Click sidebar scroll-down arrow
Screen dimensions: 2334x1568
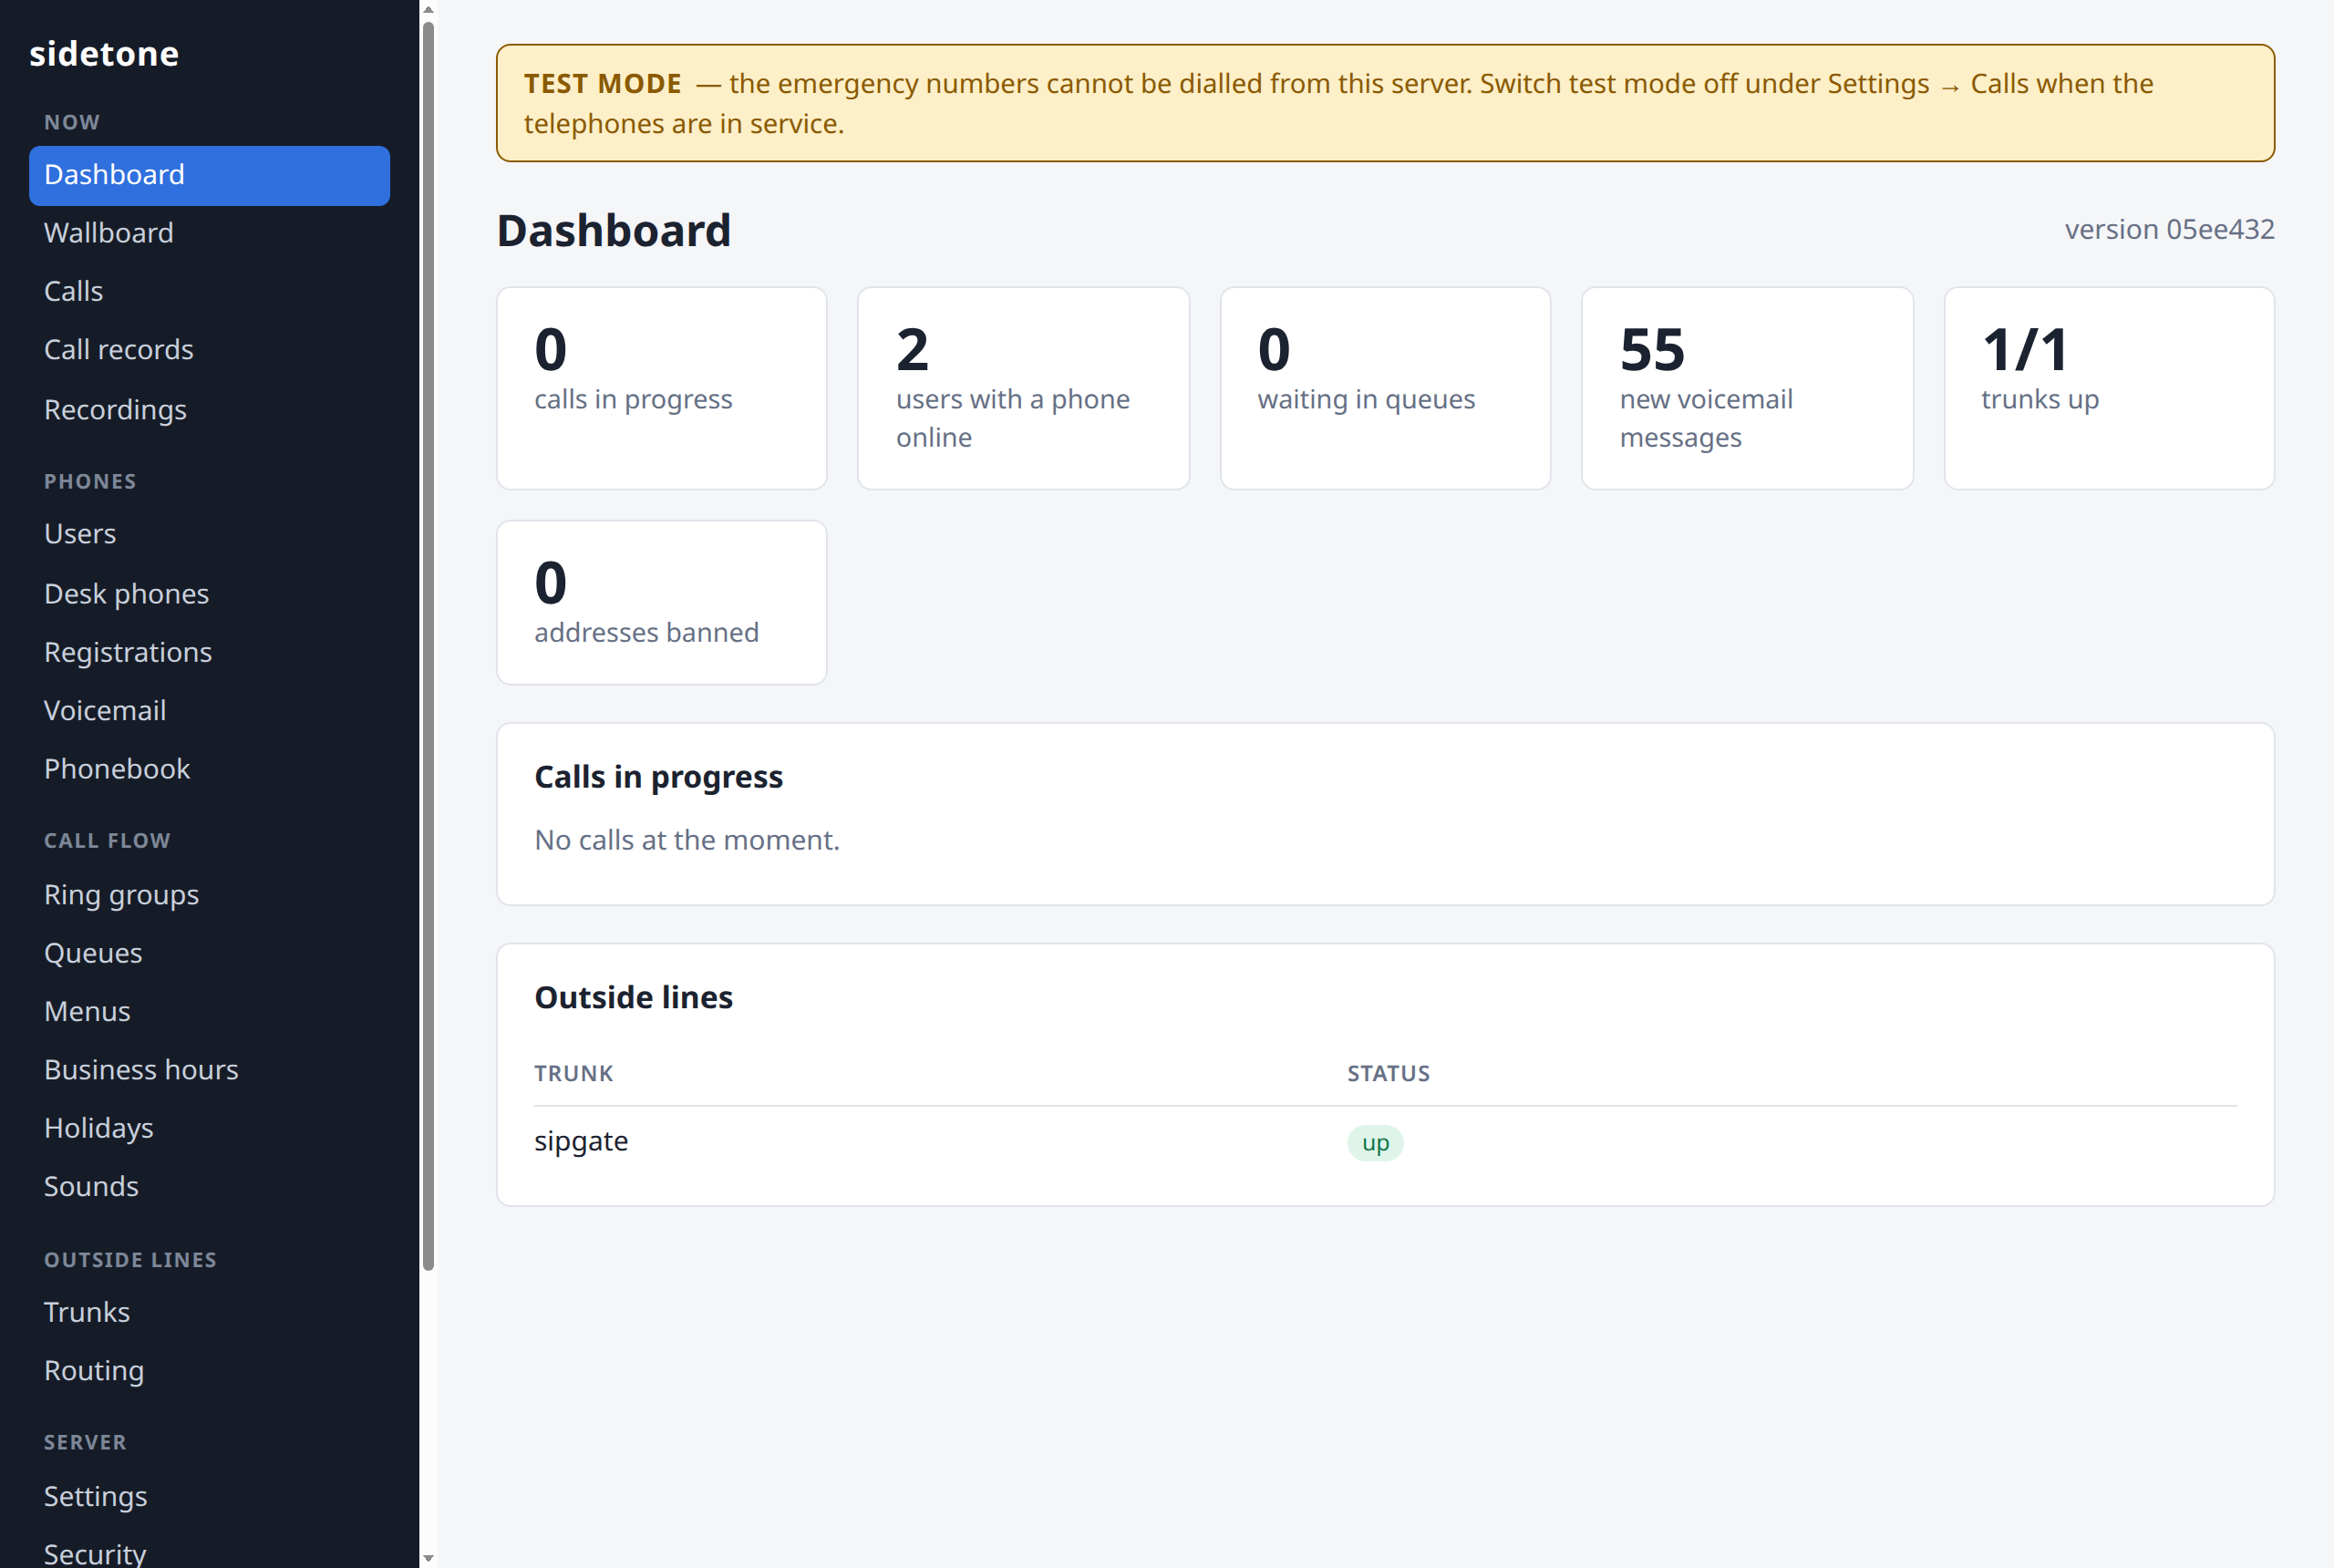click(x=428, y=1558)
